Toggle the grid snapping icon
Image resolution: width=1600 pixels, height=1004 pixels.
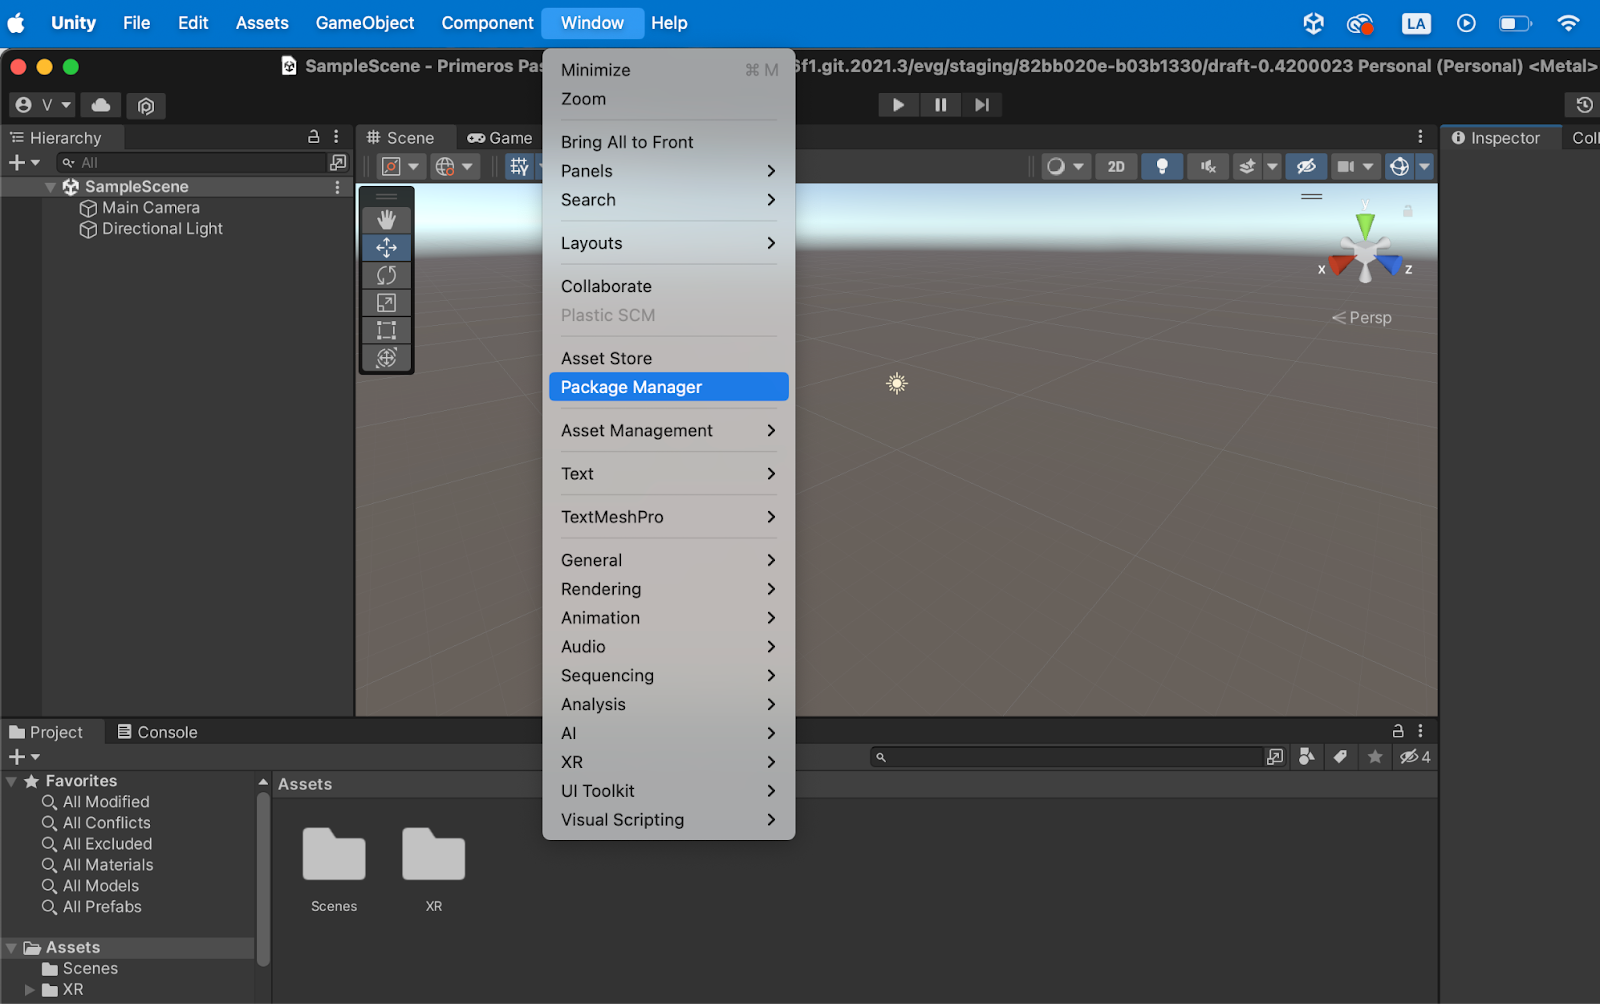pyautogui.click(x=520, y=167)
